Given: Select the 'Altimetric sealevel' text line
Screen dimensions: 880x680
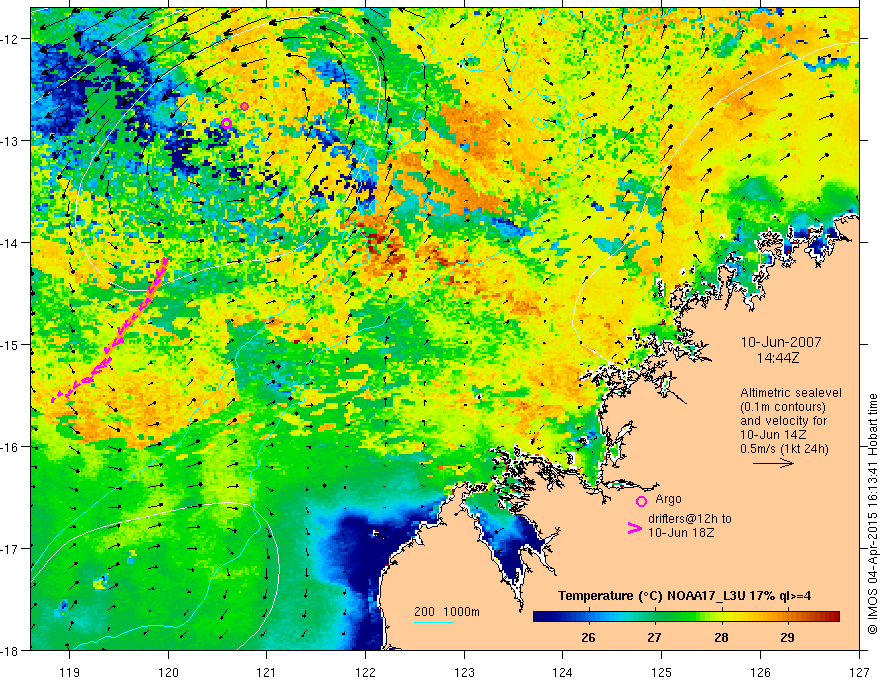Looking at the screenshot, I should (791, 393).
